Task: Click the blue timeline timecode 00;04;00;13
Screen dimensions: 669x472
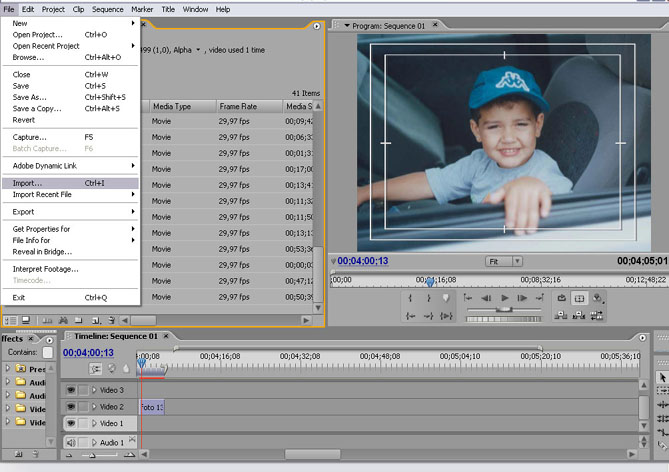Action: click(88, 353)
